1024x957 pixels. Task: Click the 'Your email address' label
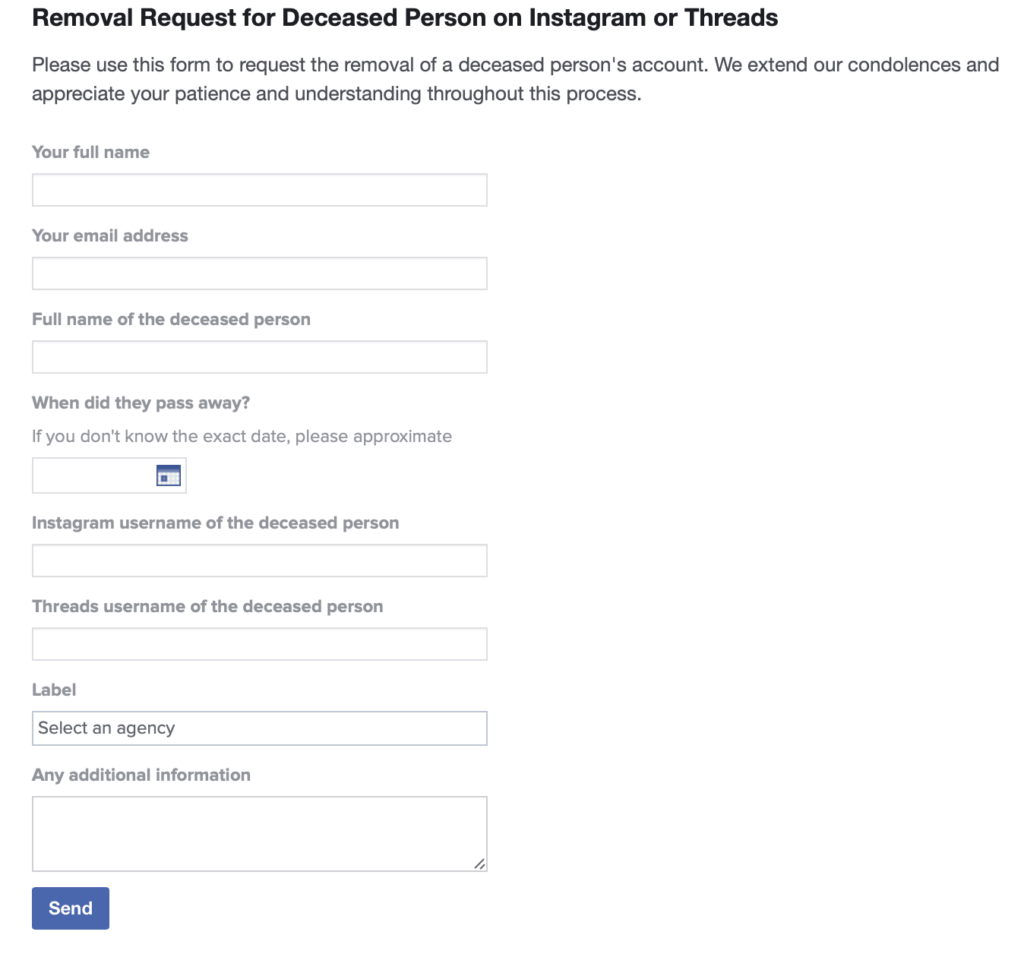[x=110, y=236]
